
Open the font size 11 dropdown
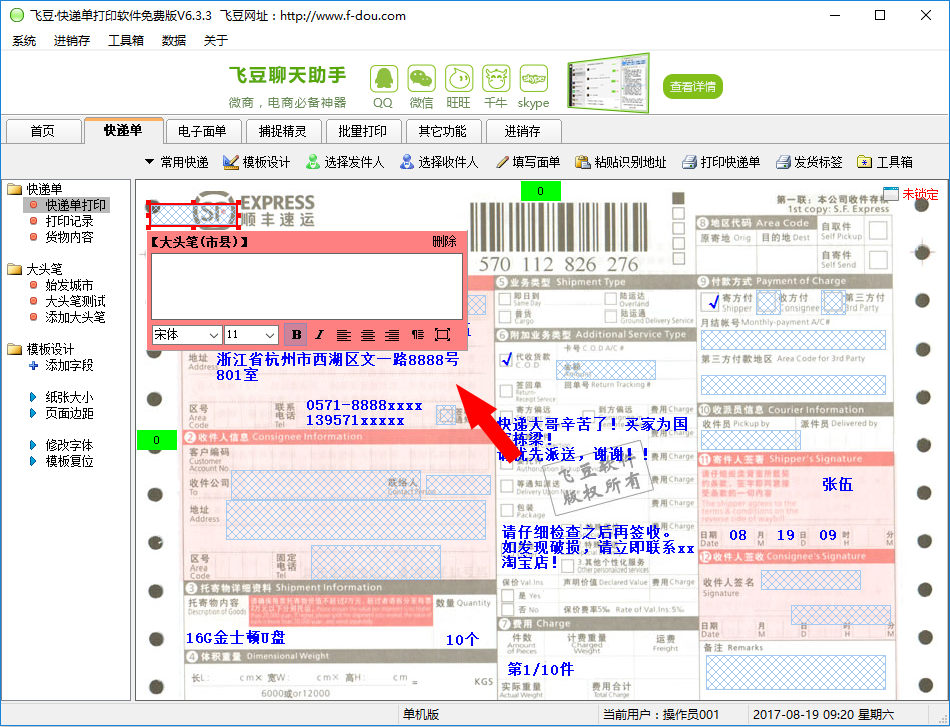tap(251, 334)
